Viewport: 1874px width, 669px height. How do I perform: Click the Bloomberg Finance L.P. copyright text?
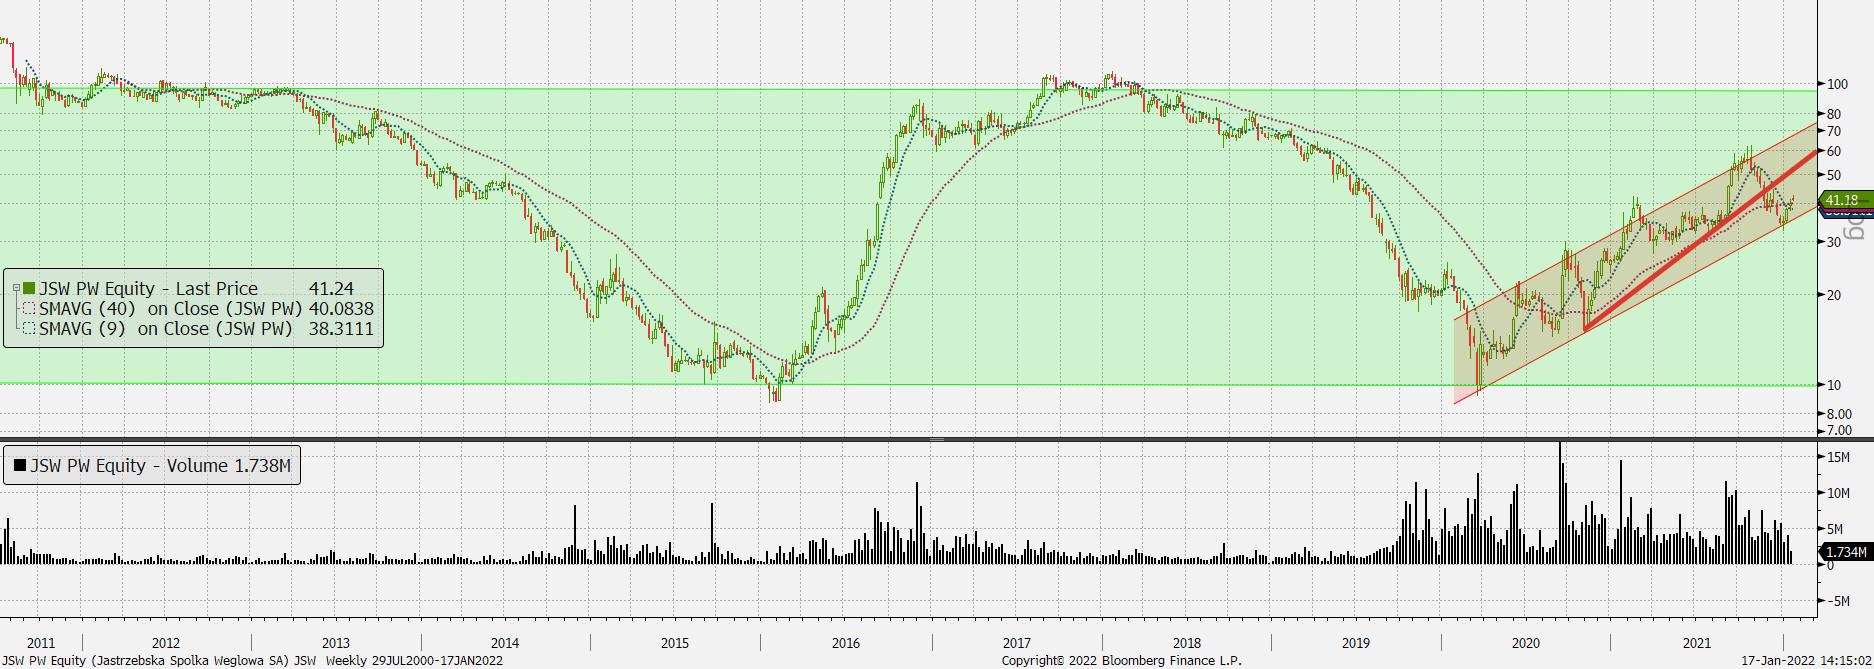pos(1122,660)
